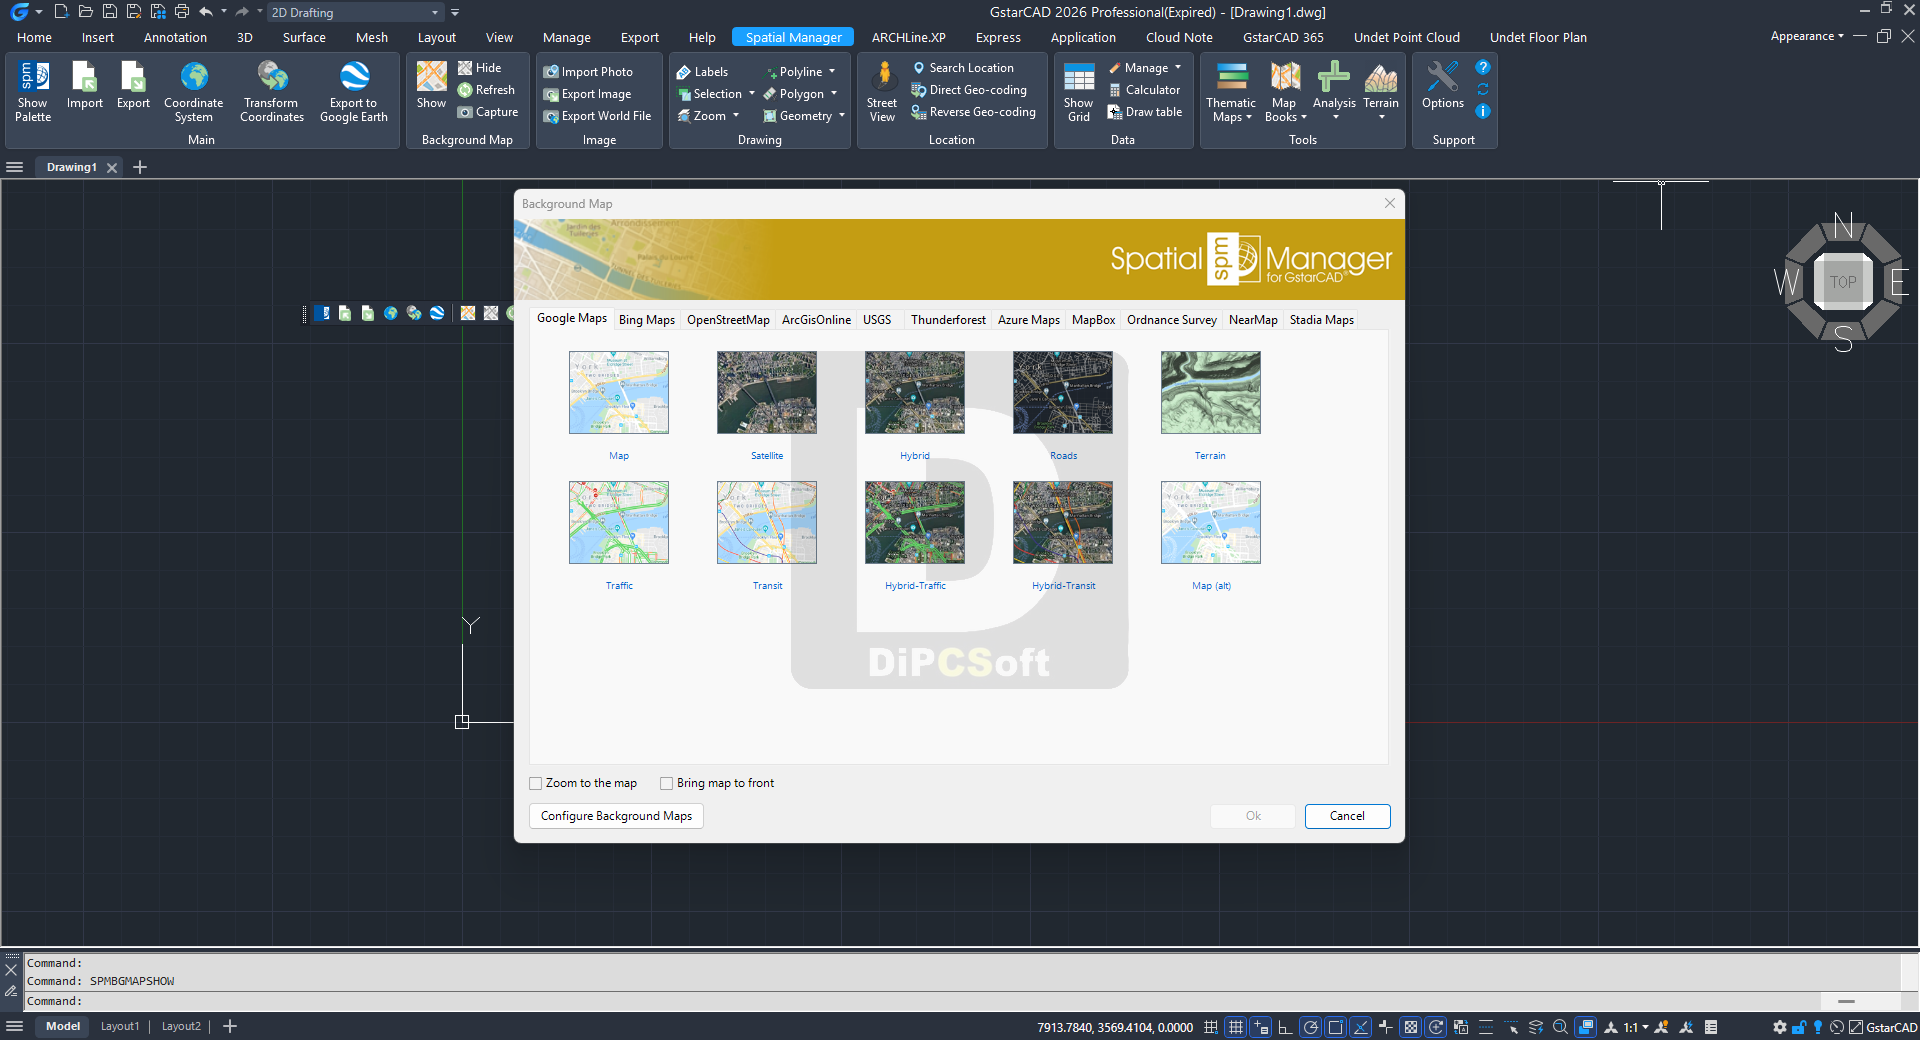
Task: Click the Ok button in dialog
Action: 1253,816
